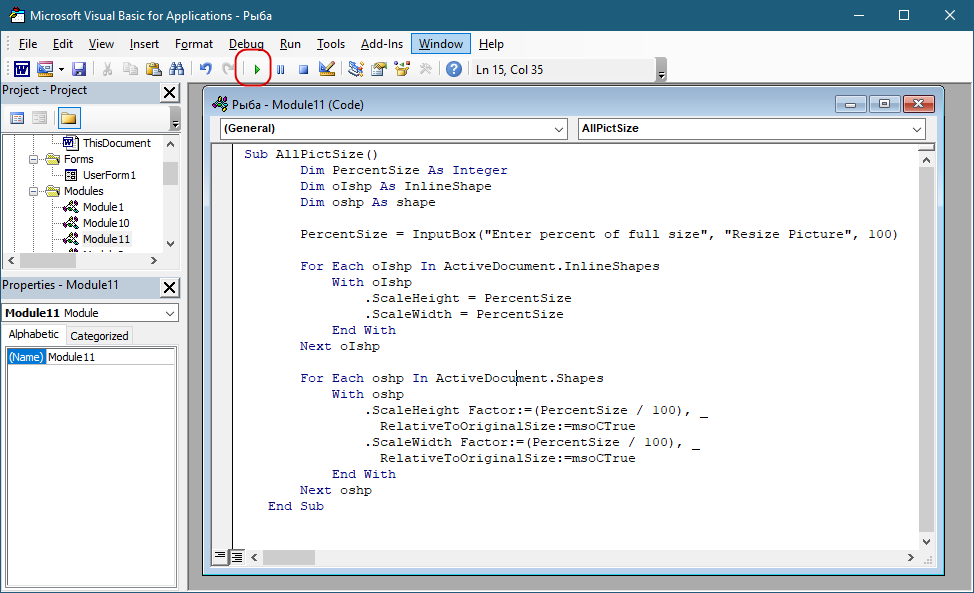Image resolution: width=974 pixels, height=593 pixels.
Task: Switch to the Categorized properties tab
Action: pyautogui.click(x=99, y=336)
